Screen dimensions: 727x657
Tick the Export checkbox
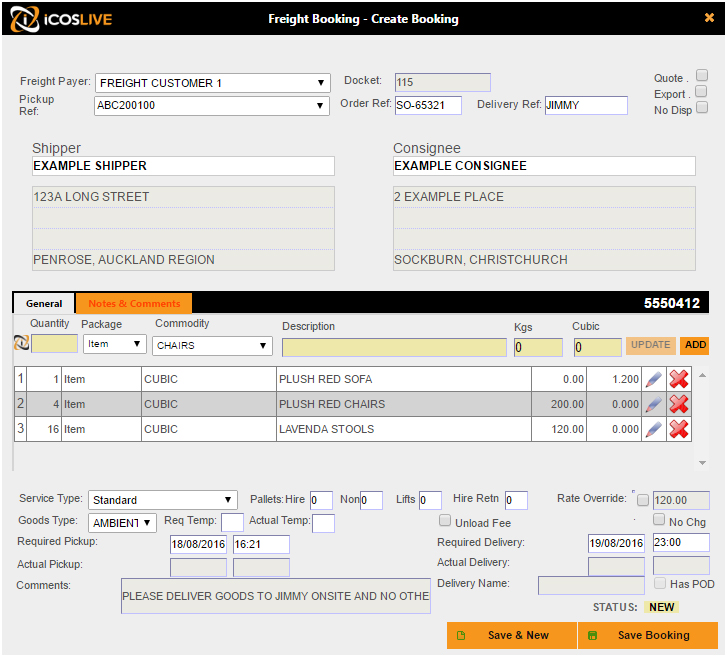(701, 91)
